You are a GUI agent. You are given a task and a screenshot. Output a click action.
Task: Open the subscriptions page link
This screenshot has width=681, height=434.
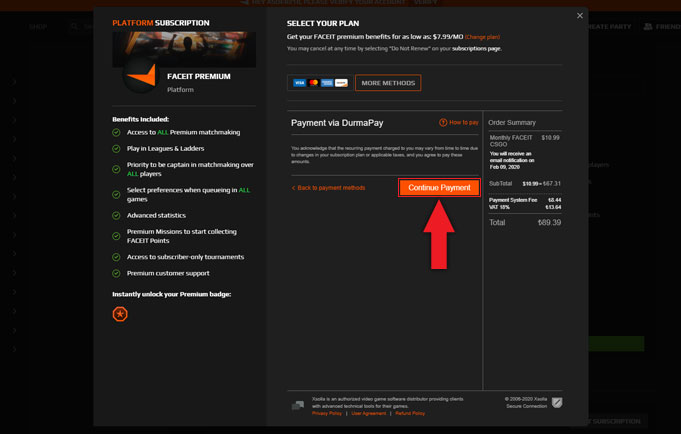click(x=476, y=48)
